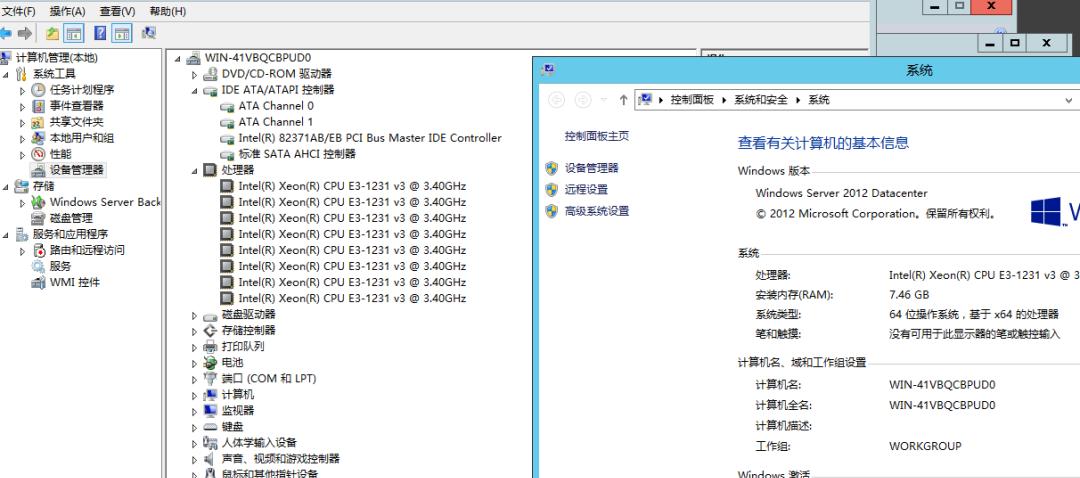Select 设备管理器 in the left tree
The width and height of the screenshot is (1080, 478).
(x=76, y=169)
